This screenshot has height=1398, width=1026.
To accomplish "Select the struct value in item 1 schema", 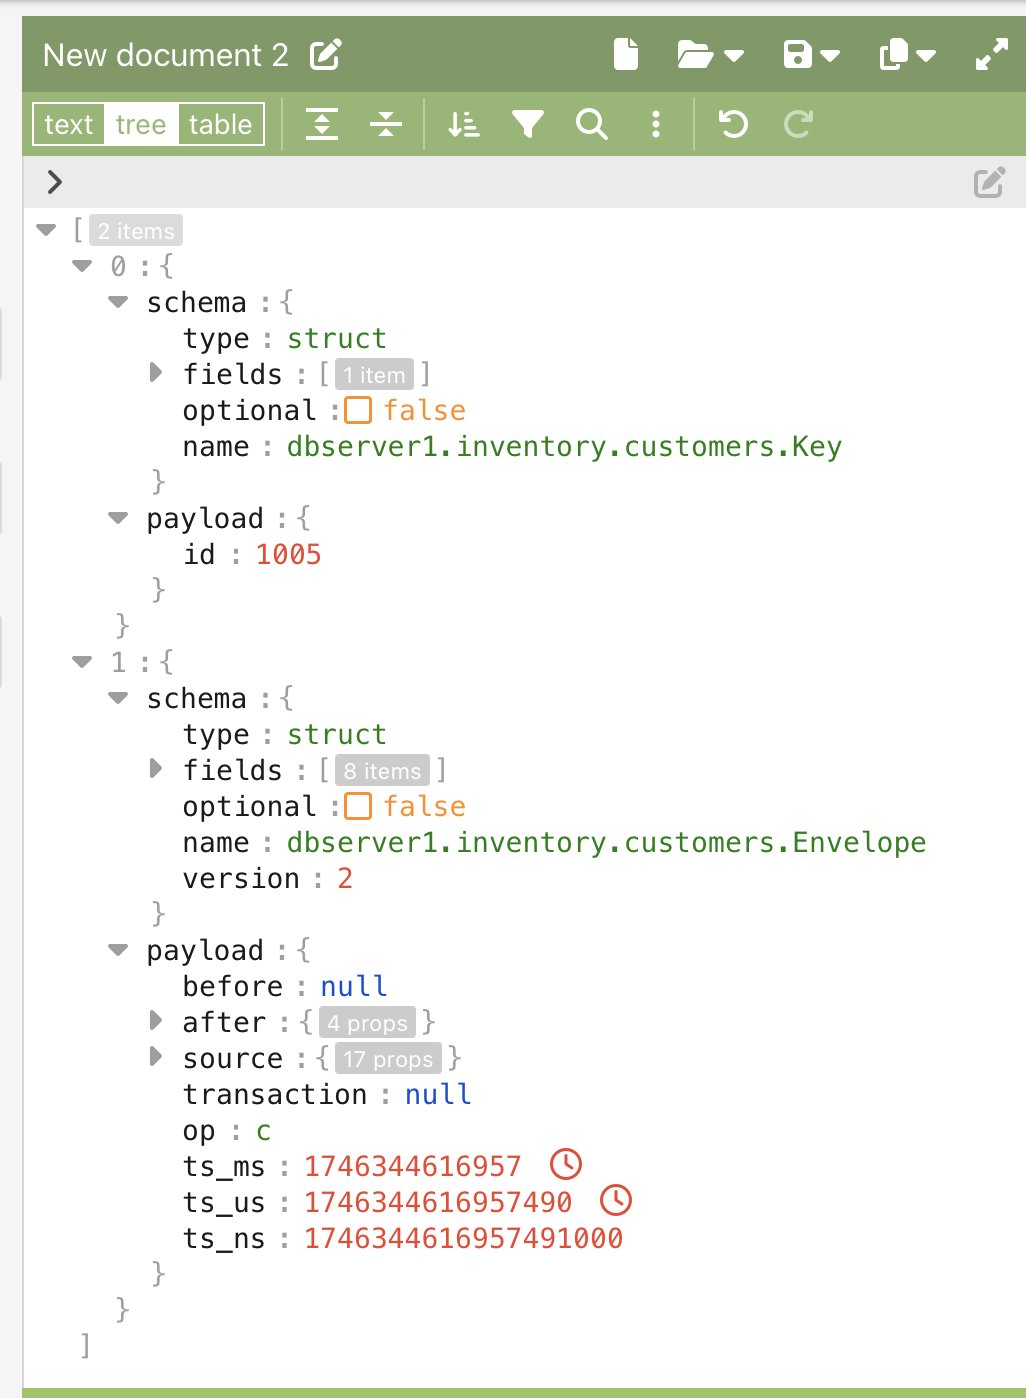I will (337, 734).
